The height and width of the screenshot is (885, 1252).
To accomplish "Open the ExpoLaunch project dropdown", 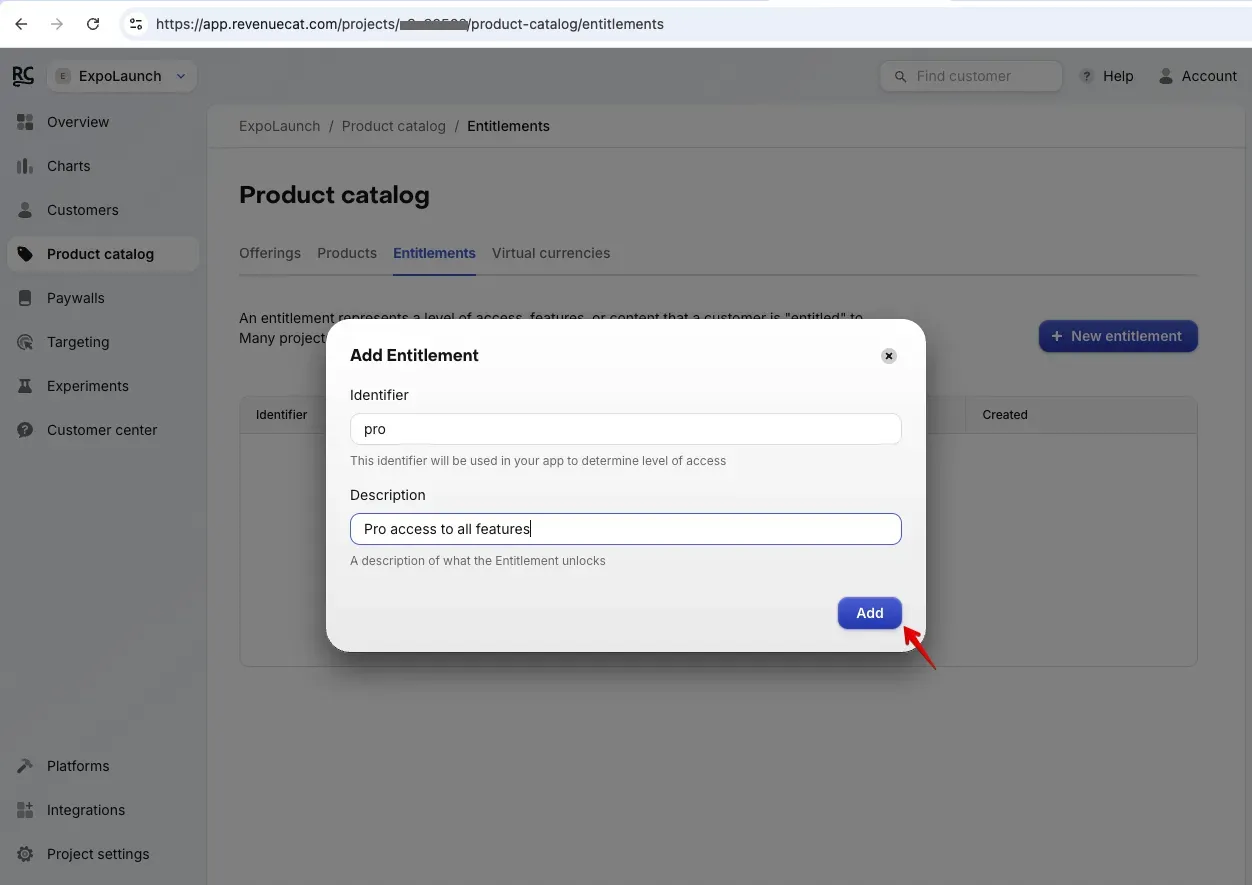I will pyautogui.click(x=122, y=76).
